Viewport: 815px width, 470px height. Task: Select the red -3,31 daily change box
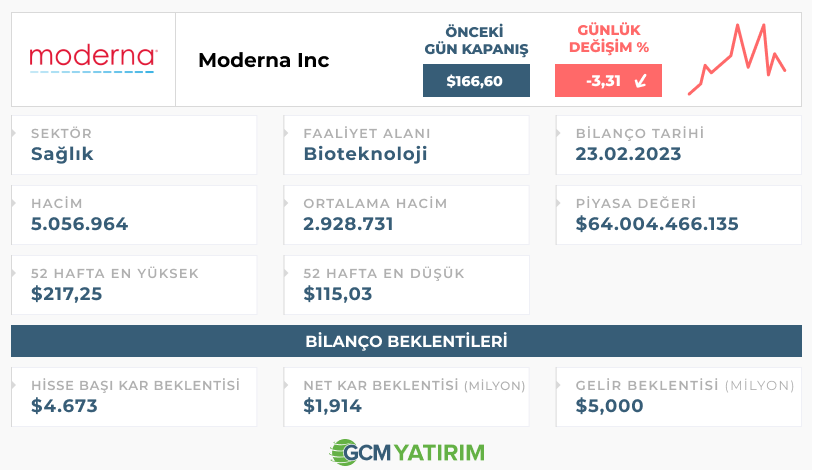pyautogui.click(x=608, y=81)
